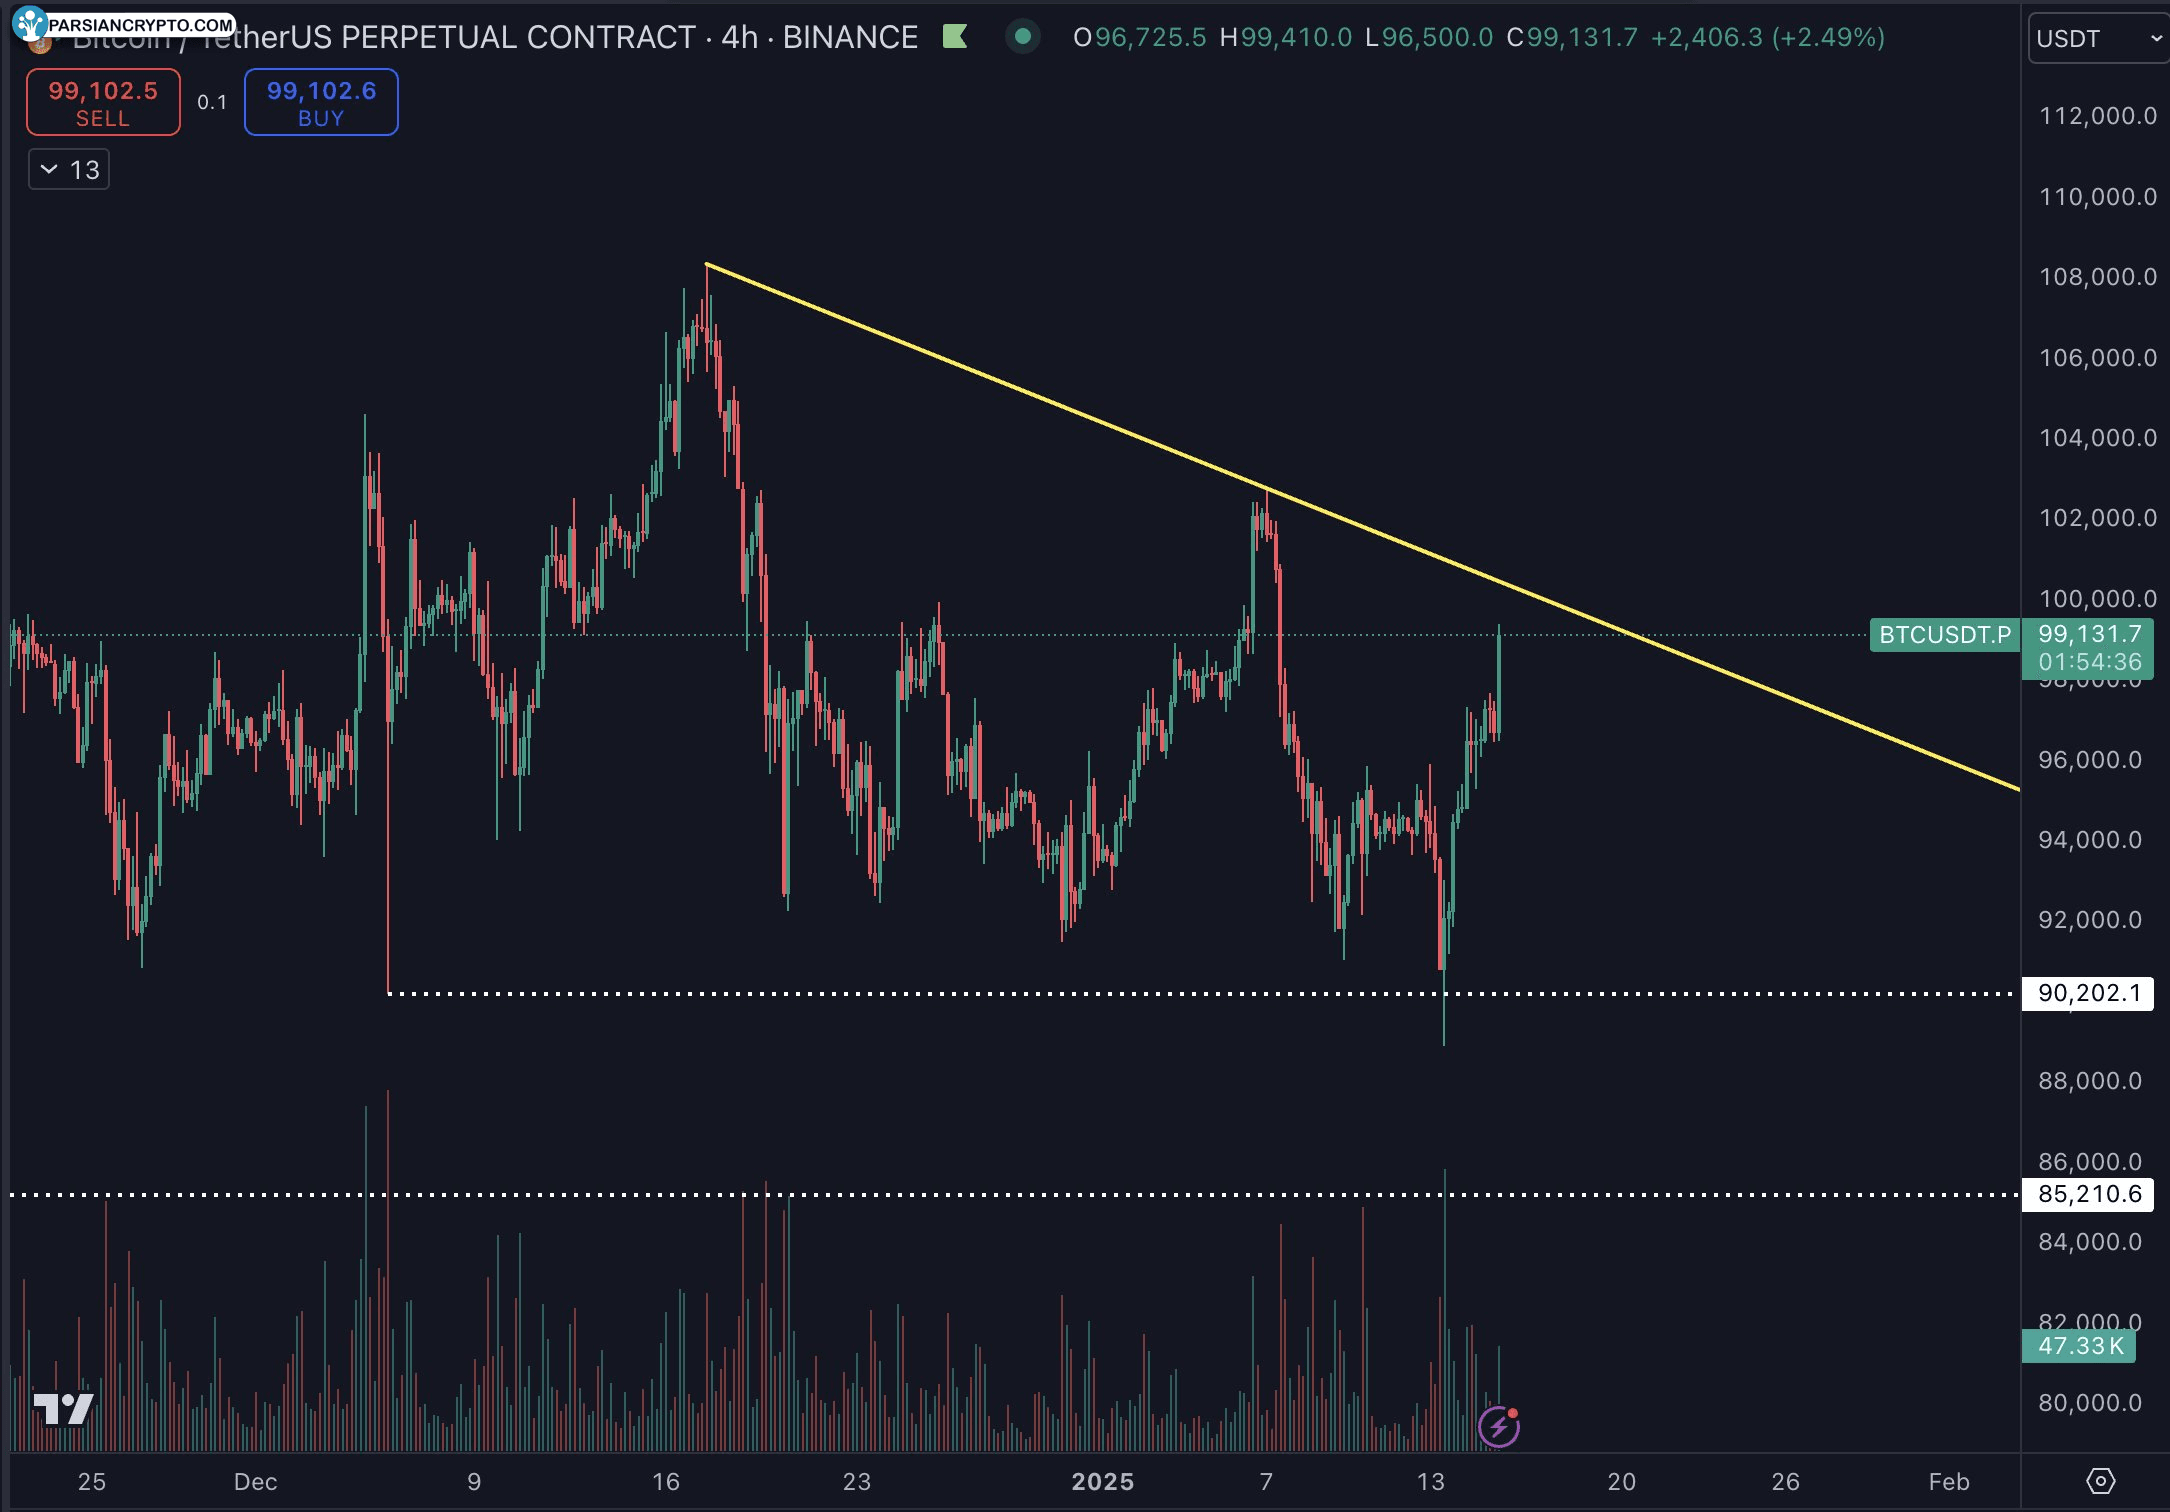Click the 100,000.0 price axis label
Viewport: 2170px width, 1512px height.
click(x=2097, y=598)
